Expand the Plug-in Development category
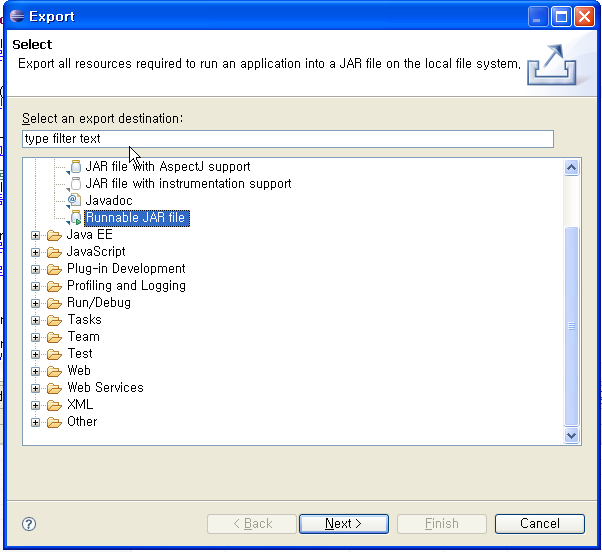This screenshot has width=602, height=552. (35, 269)
